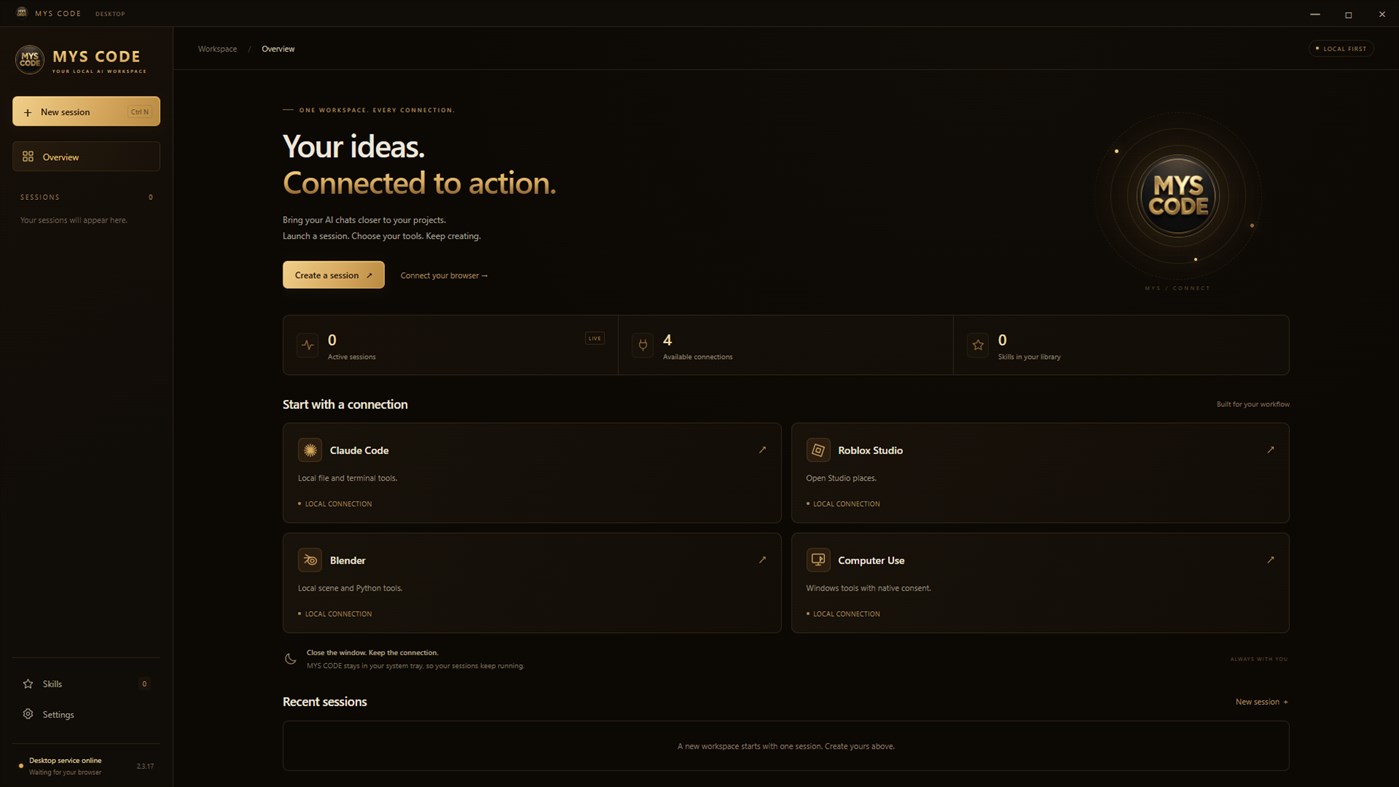The width and height of the screenshot is (1399, 787).
Task: Select the Blender connection card
Action: click(532, 583)
